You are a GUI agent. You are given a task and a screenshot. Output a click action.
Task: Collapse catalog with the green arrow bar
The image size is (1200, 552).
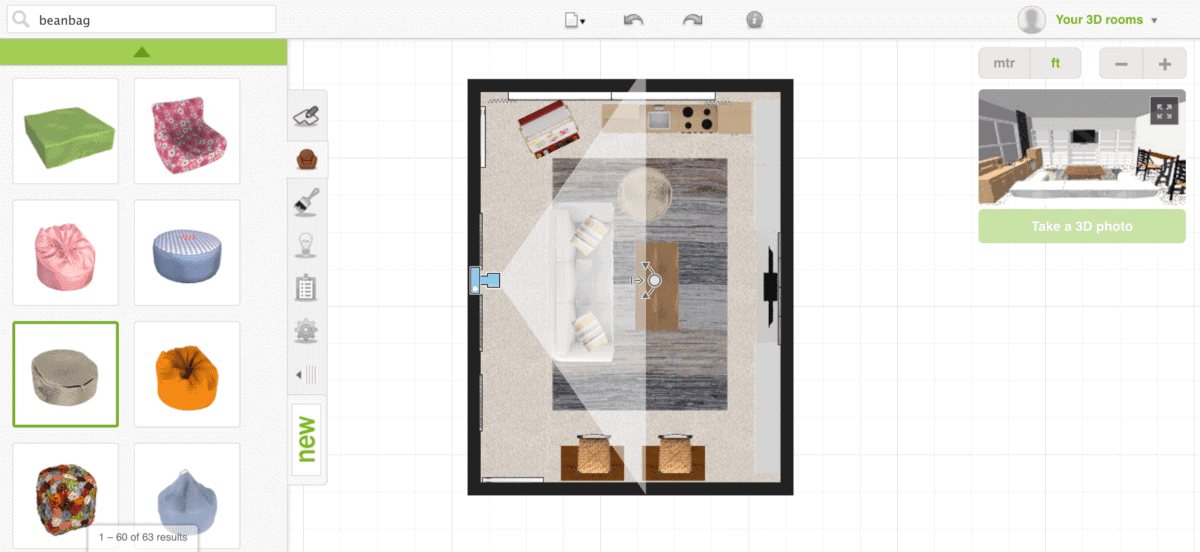tap(143, 52)
